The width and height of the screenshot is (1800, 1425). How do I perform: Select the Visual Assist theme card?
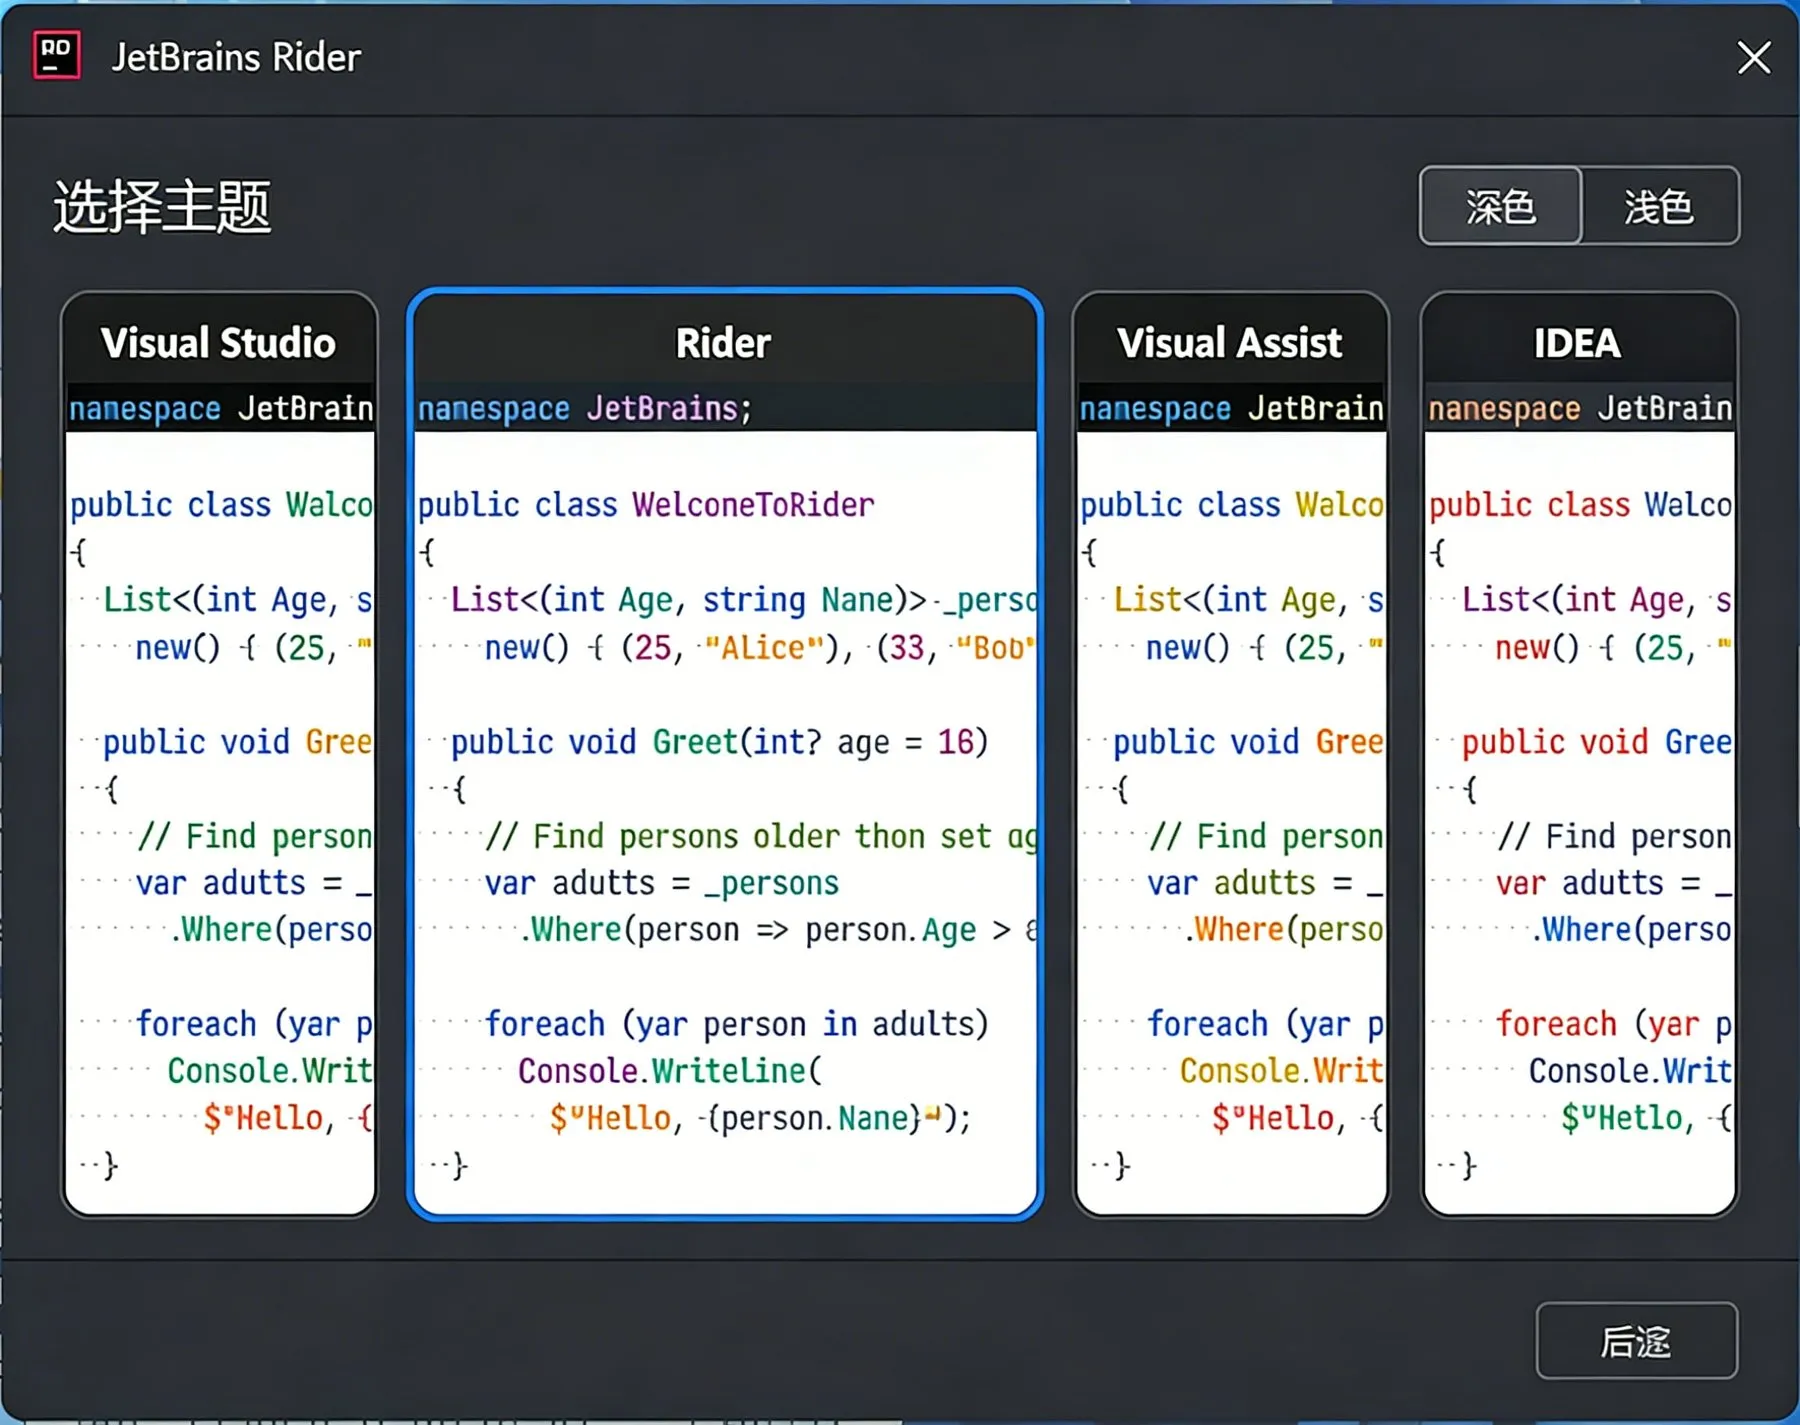pyautogui.click(x=1230, y=755)
